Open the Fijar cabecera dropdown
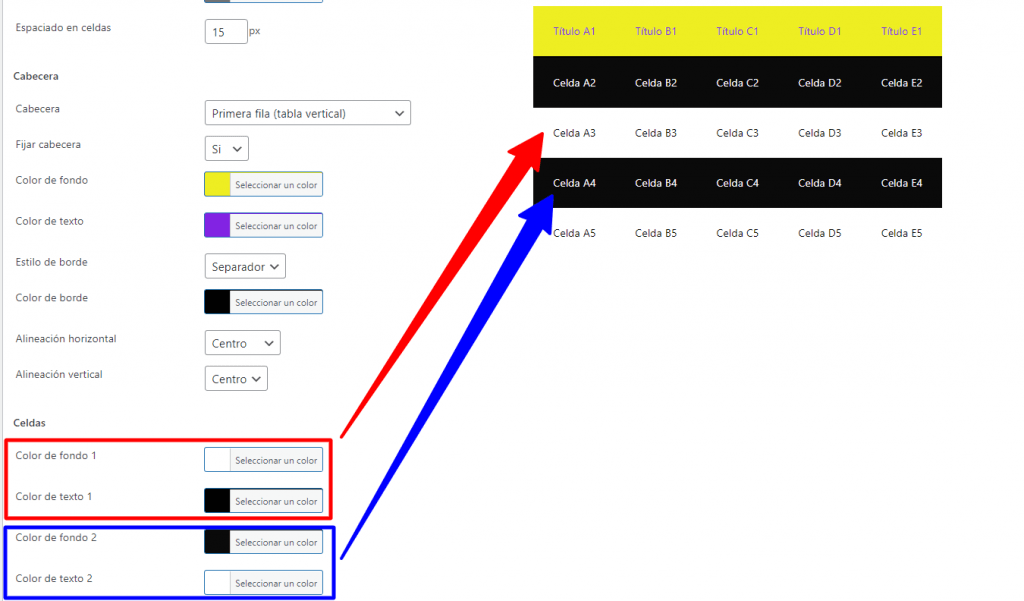Image resolution: width=1024 pixels, height=601 pixels. tap(226, 149)
